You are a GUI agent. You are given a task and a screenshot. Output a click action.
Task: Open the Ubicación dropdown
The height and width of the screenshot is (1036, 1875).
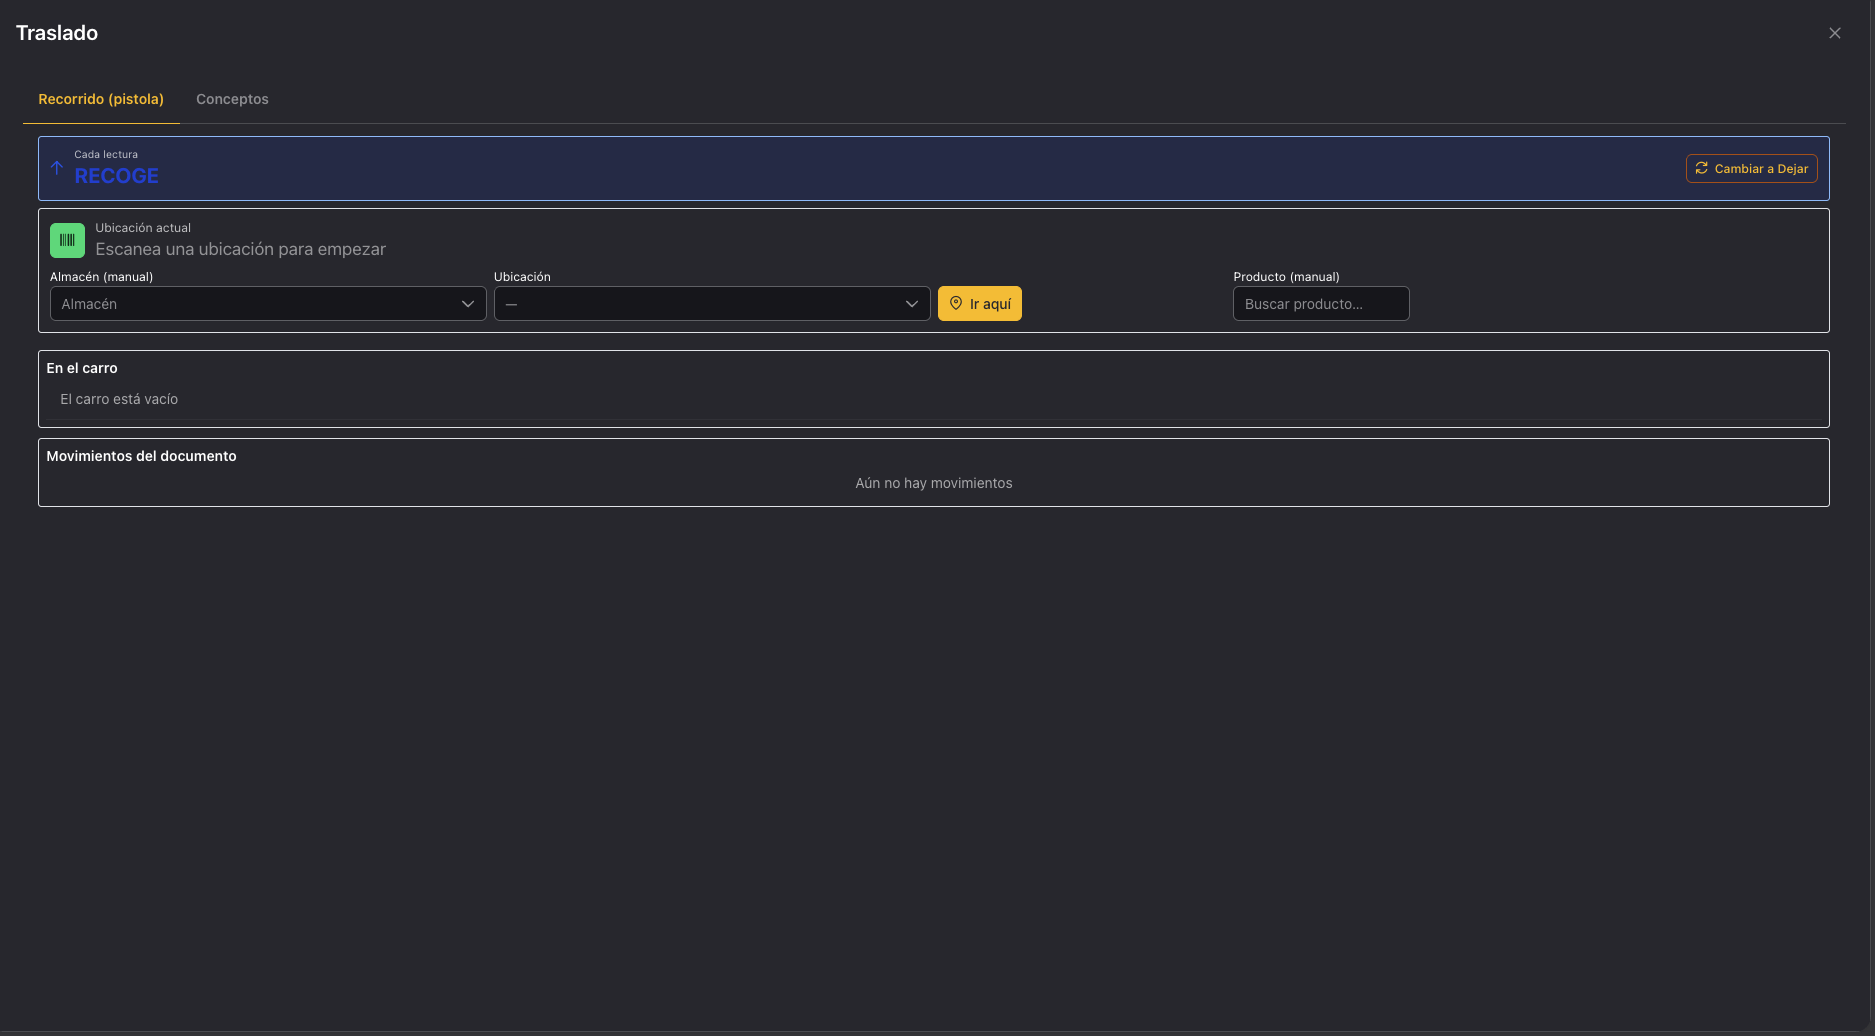[x=712, y=304]
